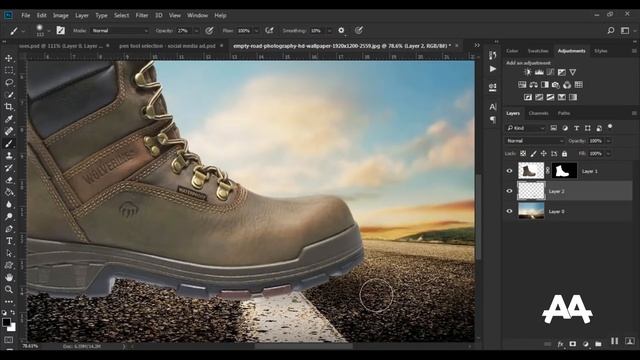The width and height of the screenshot is (640, 360).
Task: Add a Vibrance adjustment
Action: coord(573,72)
